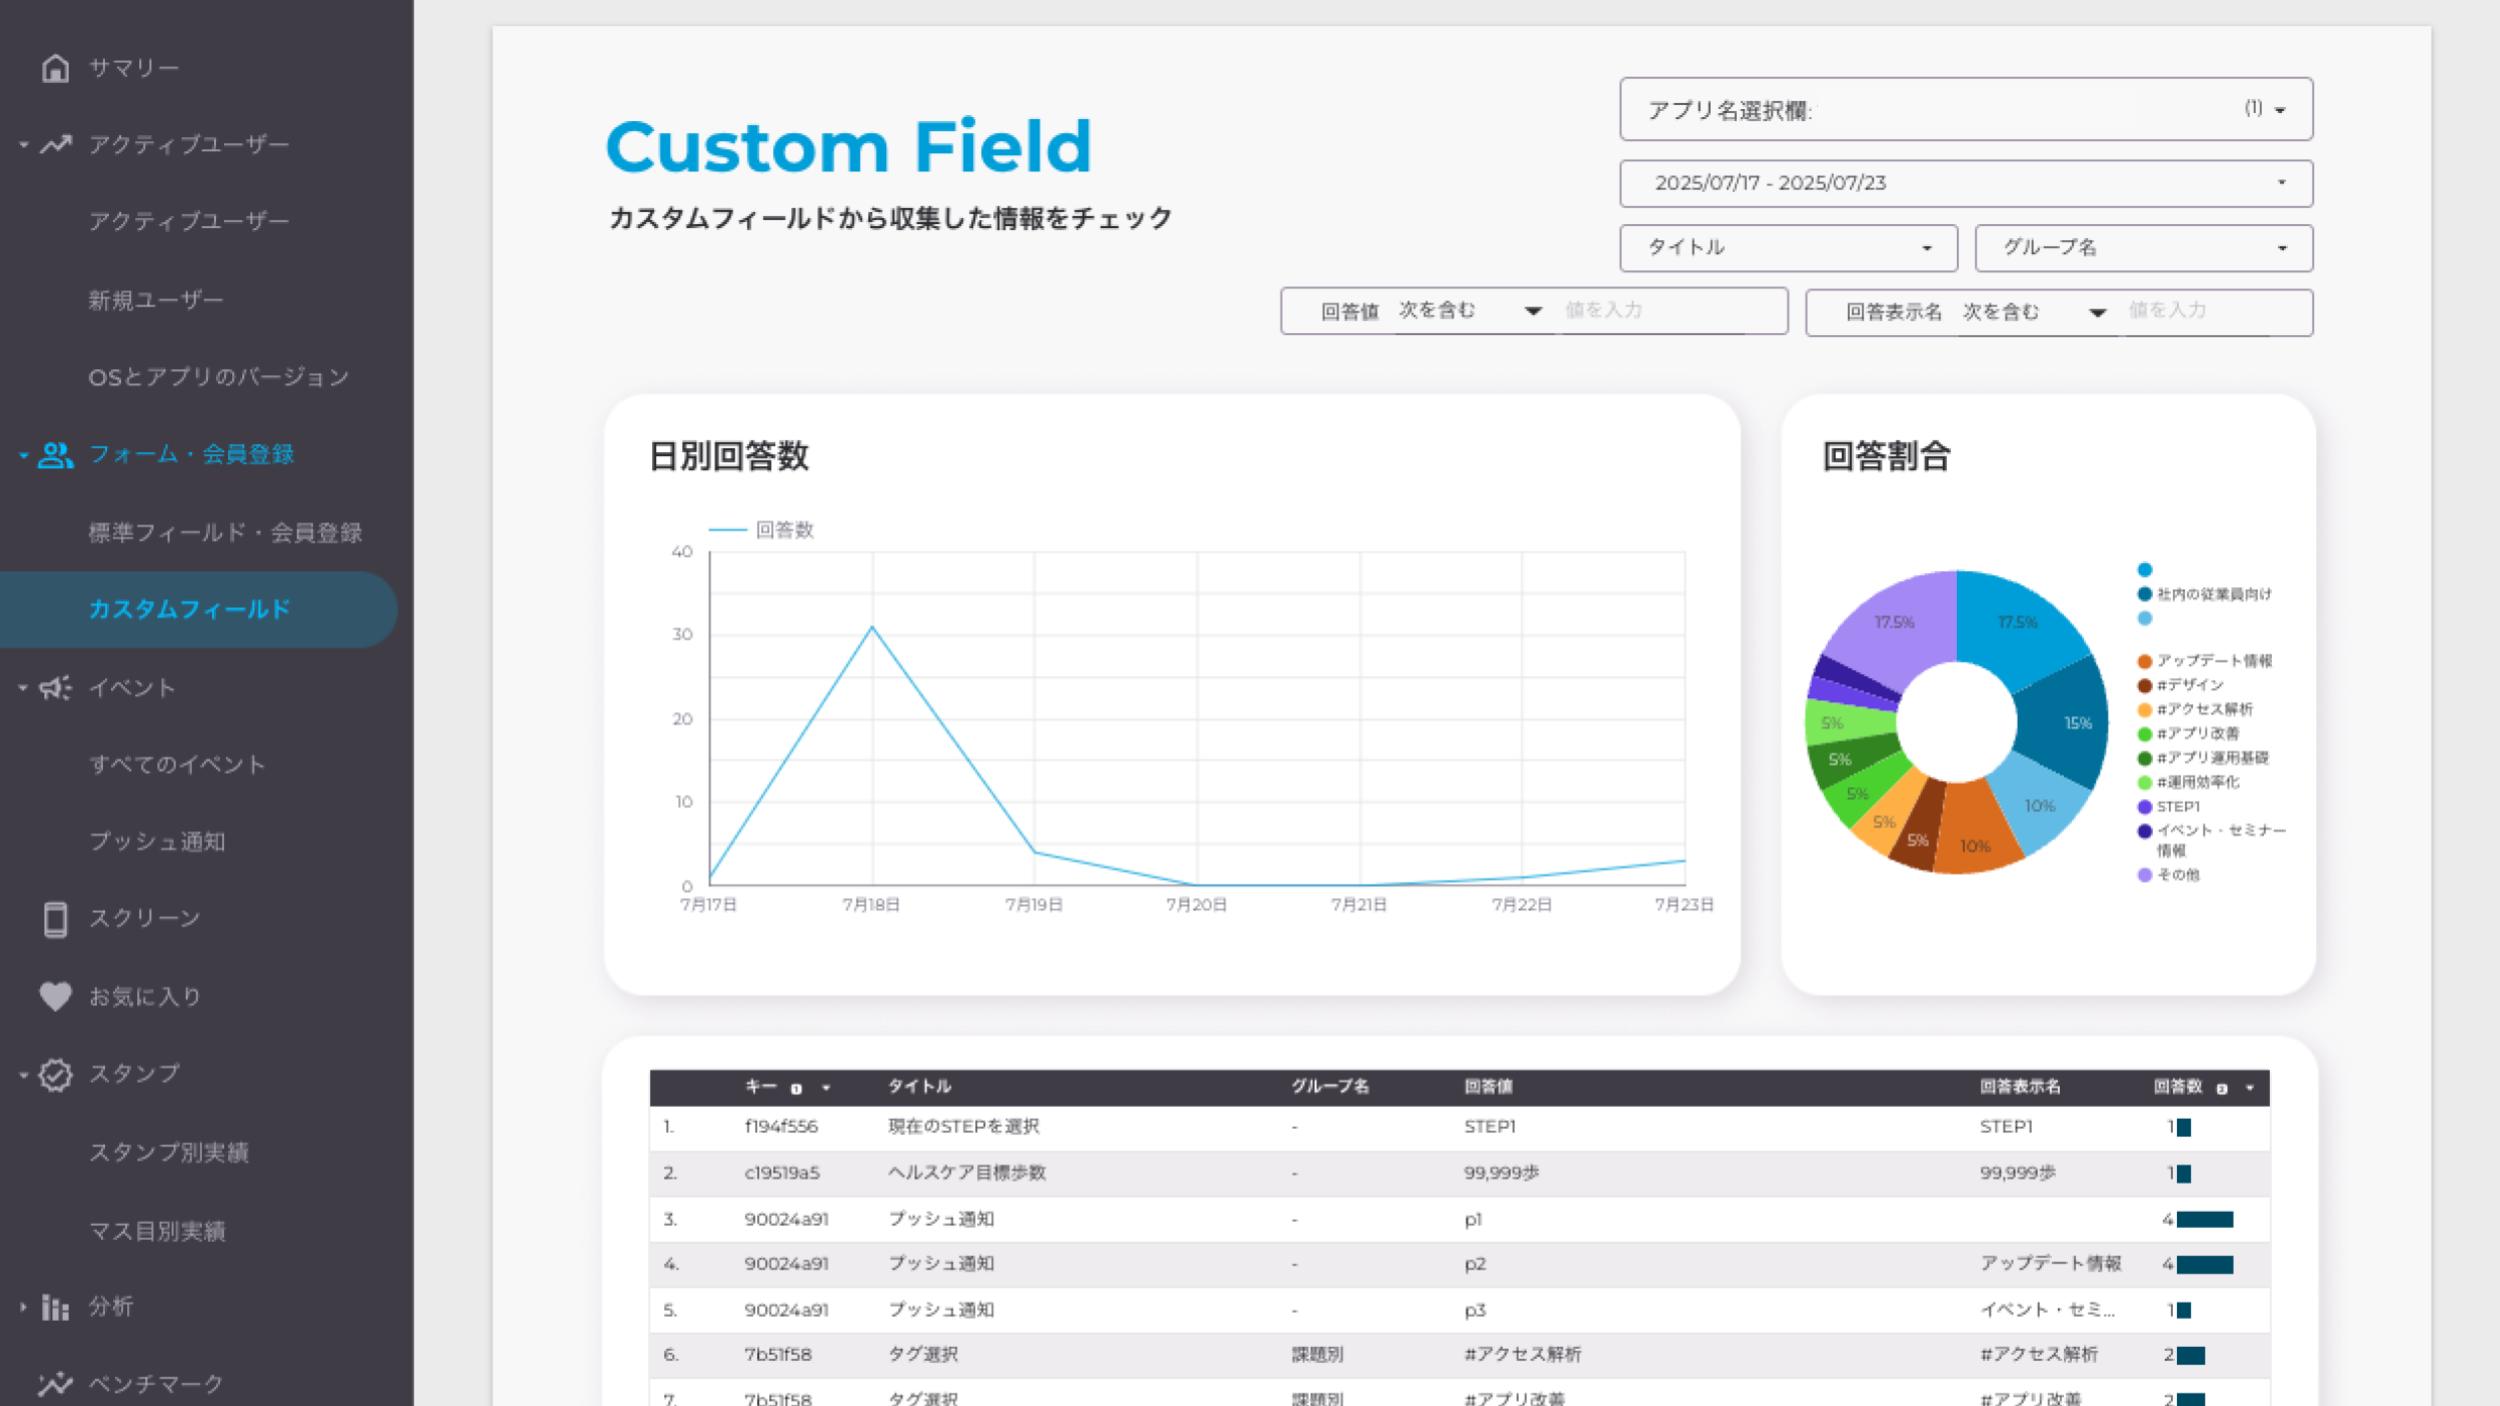Click the 回答数 line chart legend

[x=762, y=530]
